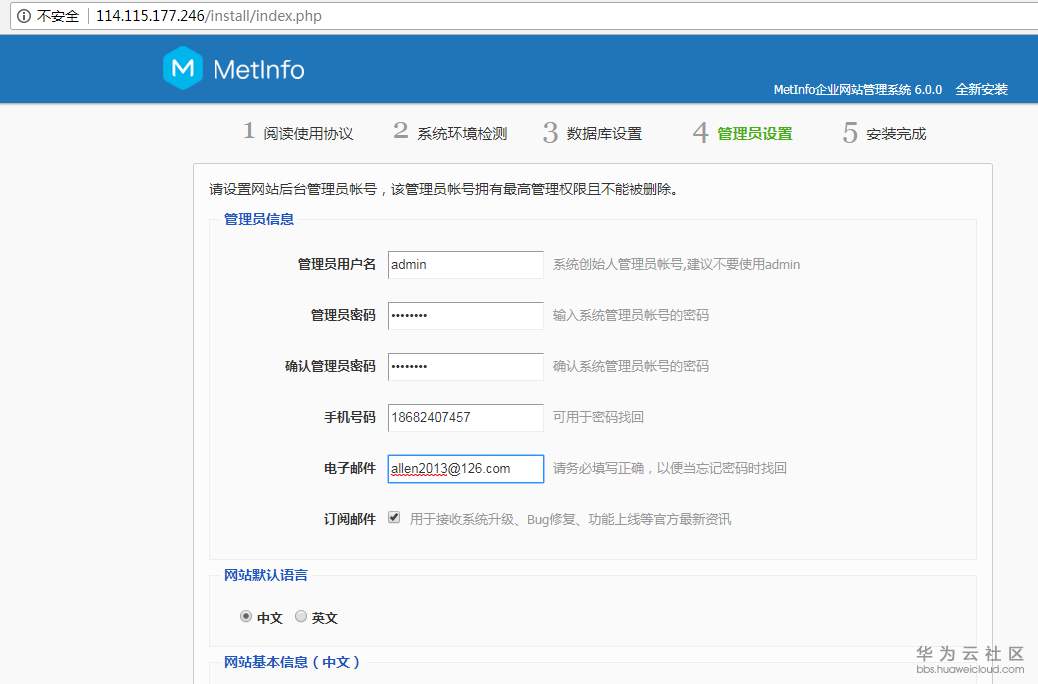The width and height of the screenshot is (1038, 684).
Task: Select the 中文 language radio button
Action: [246, 616]
